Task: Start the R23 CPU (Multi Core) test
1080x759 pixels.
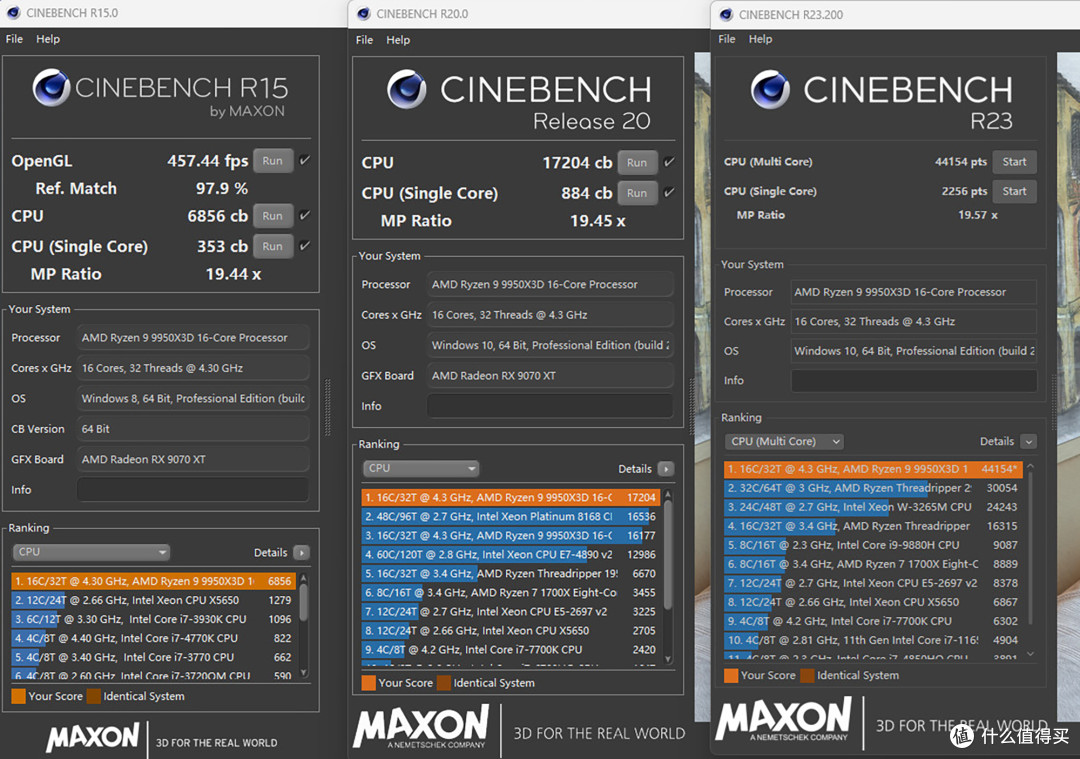Action: 1014,162
